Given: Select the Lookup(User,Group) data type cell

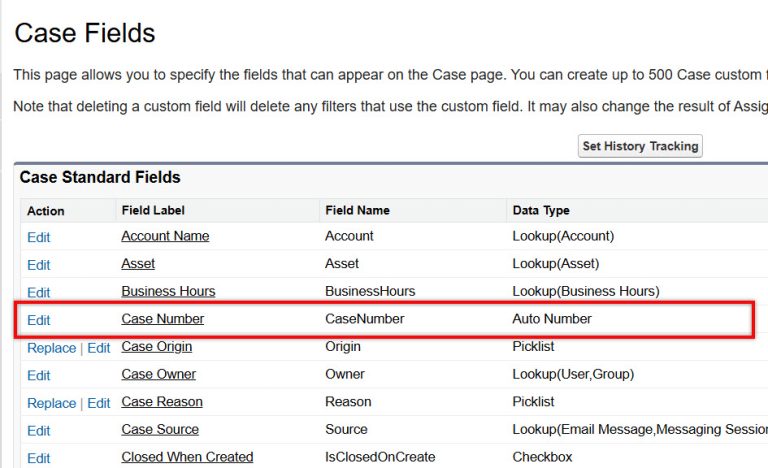Looking at the screenshot, I should (573, 374).
